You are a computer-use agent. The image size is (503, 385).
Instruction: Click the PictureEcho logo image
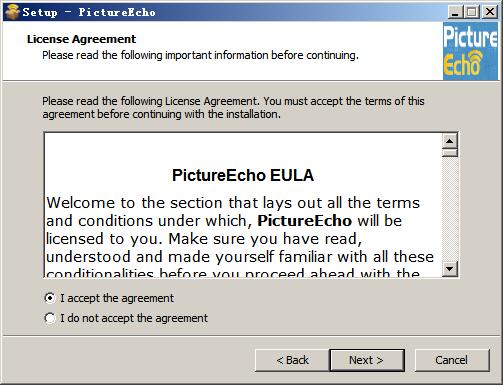[x=470, y=51]
